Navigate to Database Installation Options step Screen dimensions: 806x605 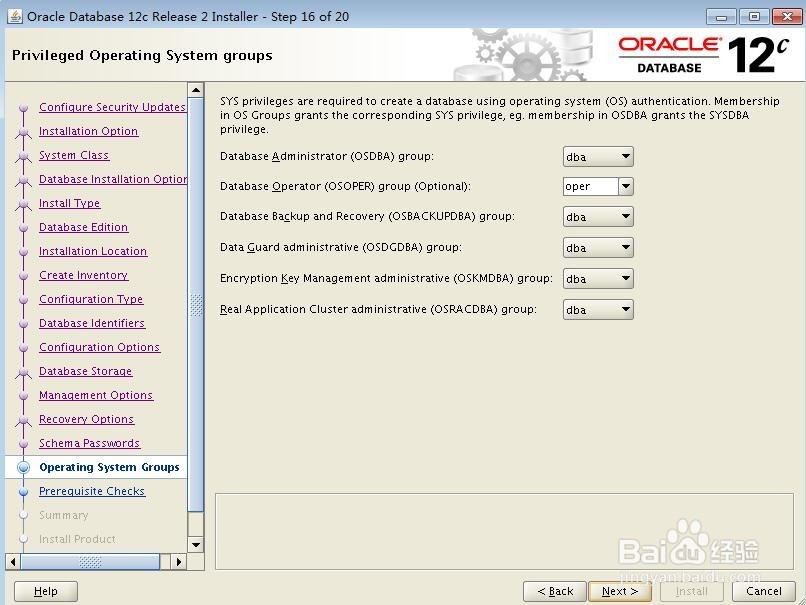[x=113, y=179]
